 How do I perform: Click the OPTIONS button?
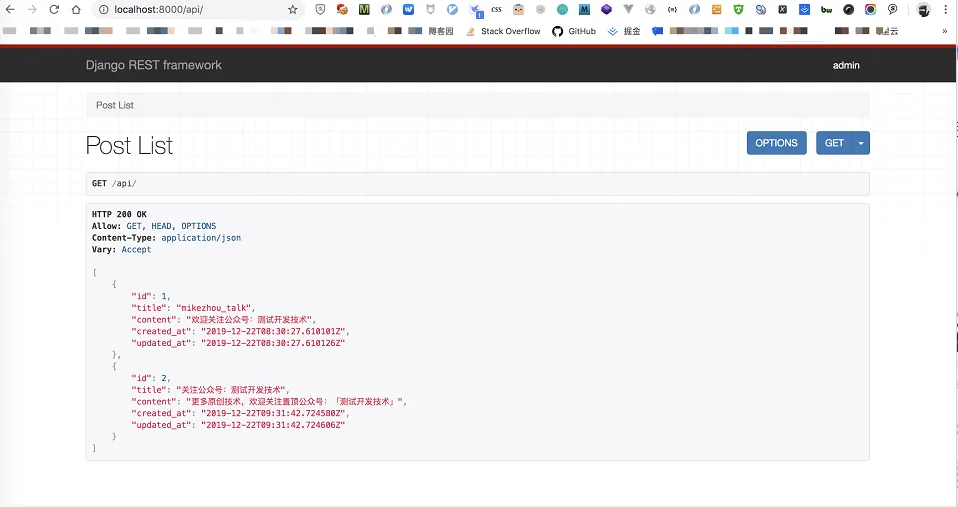[x=777, y=143]
